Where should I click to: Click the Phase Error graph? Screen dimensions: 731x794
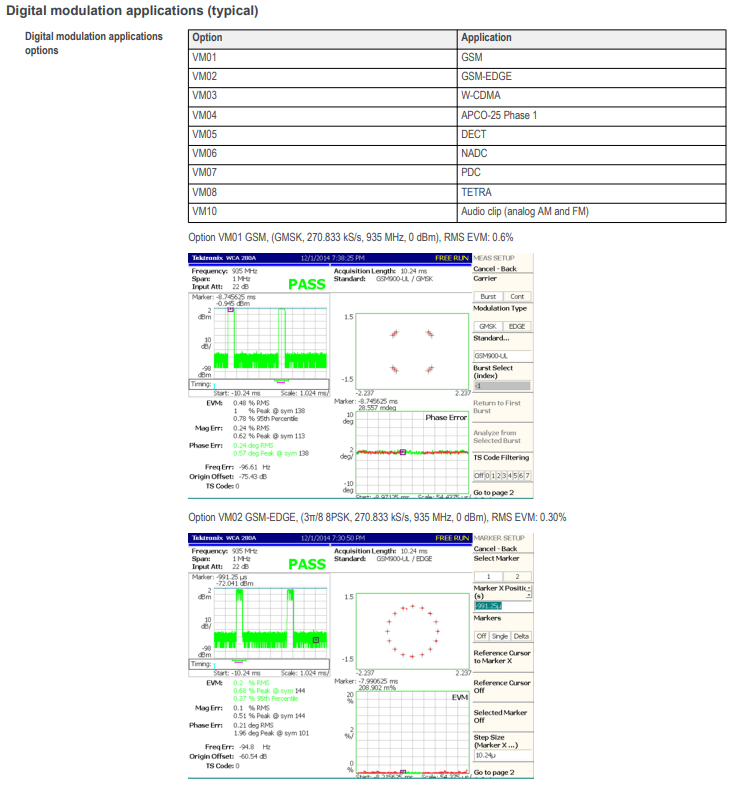(412, 452)
